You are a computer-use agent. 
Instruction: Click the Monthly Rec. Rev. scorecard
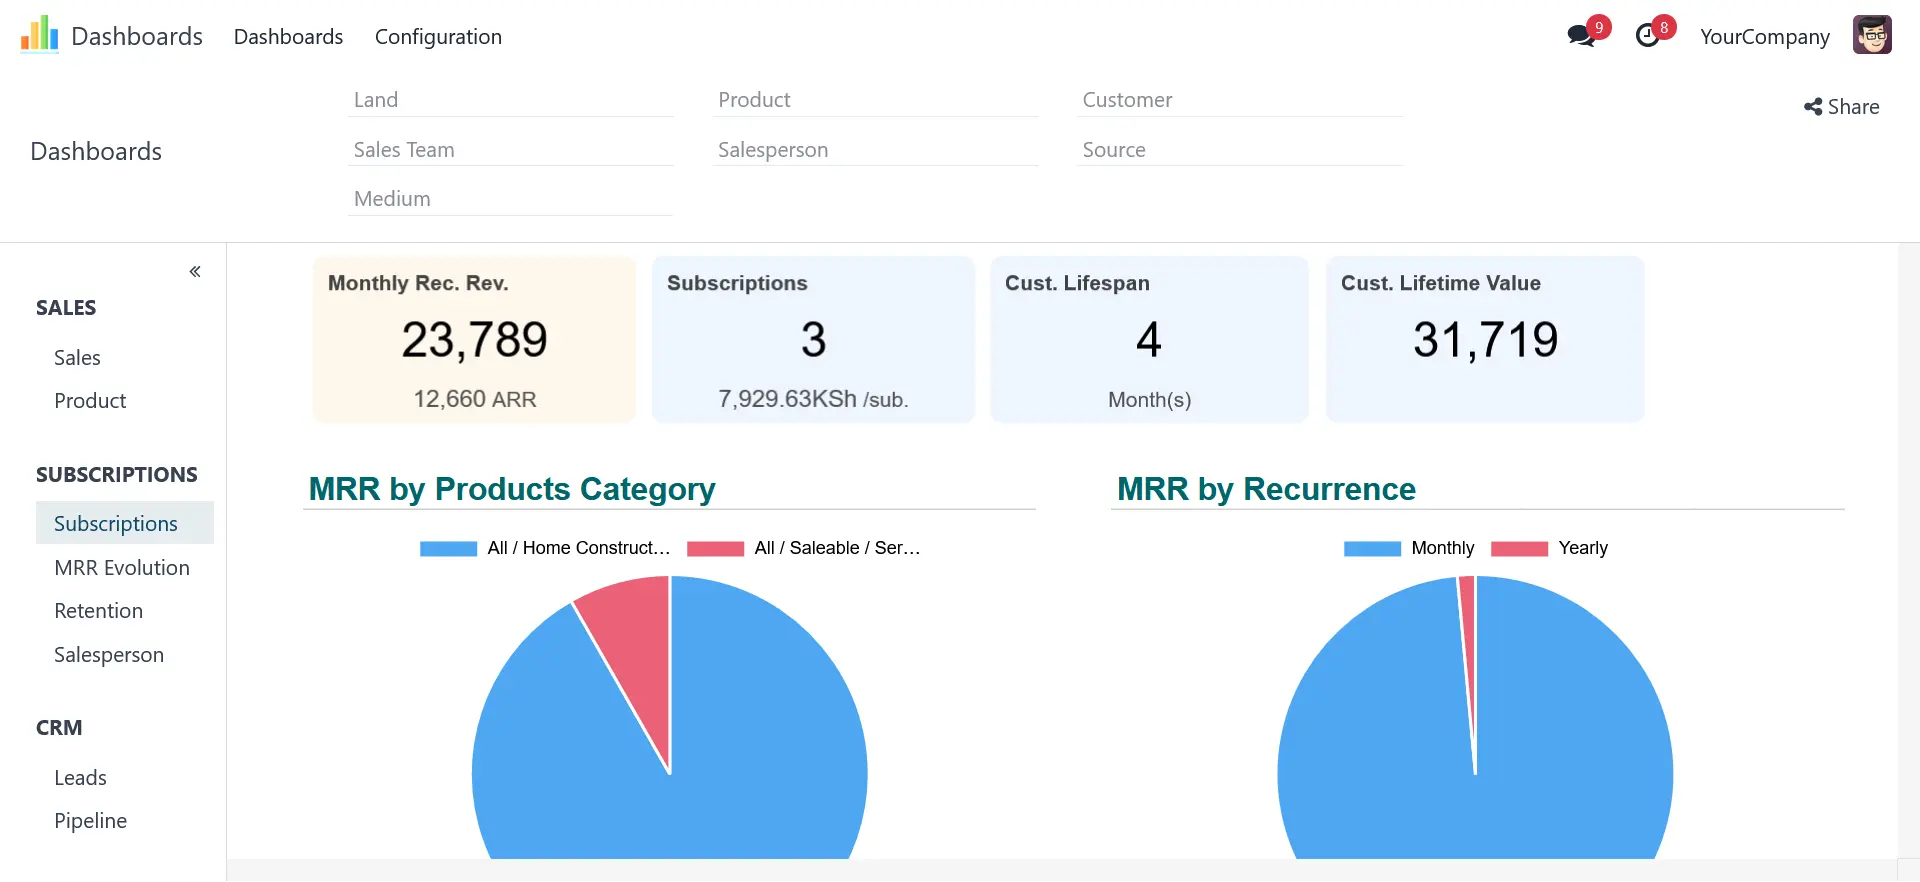click(x=474, y=340)
